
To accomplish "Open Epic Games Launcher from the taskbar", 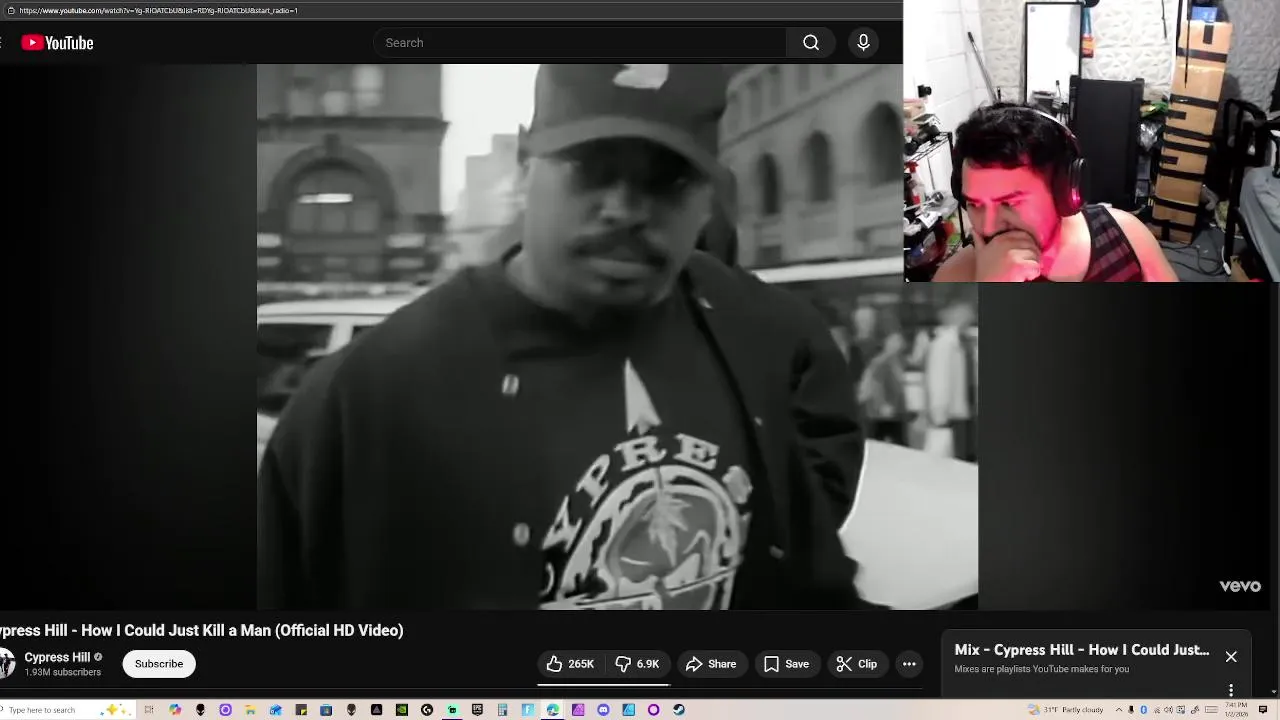I will click(477, 710).
